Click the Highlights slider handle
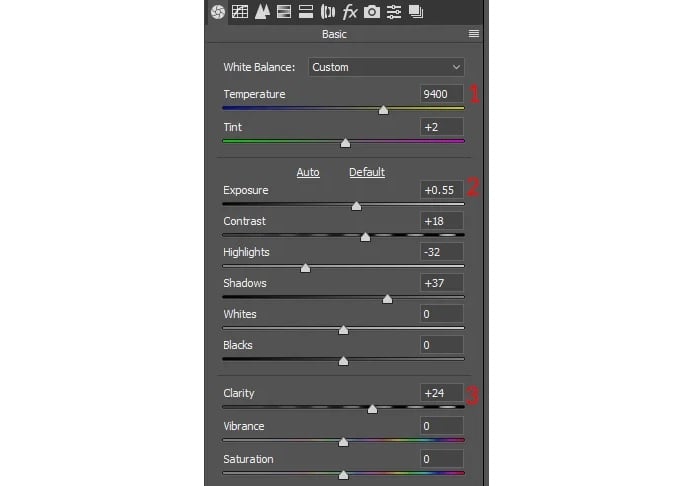 (305, 268)
